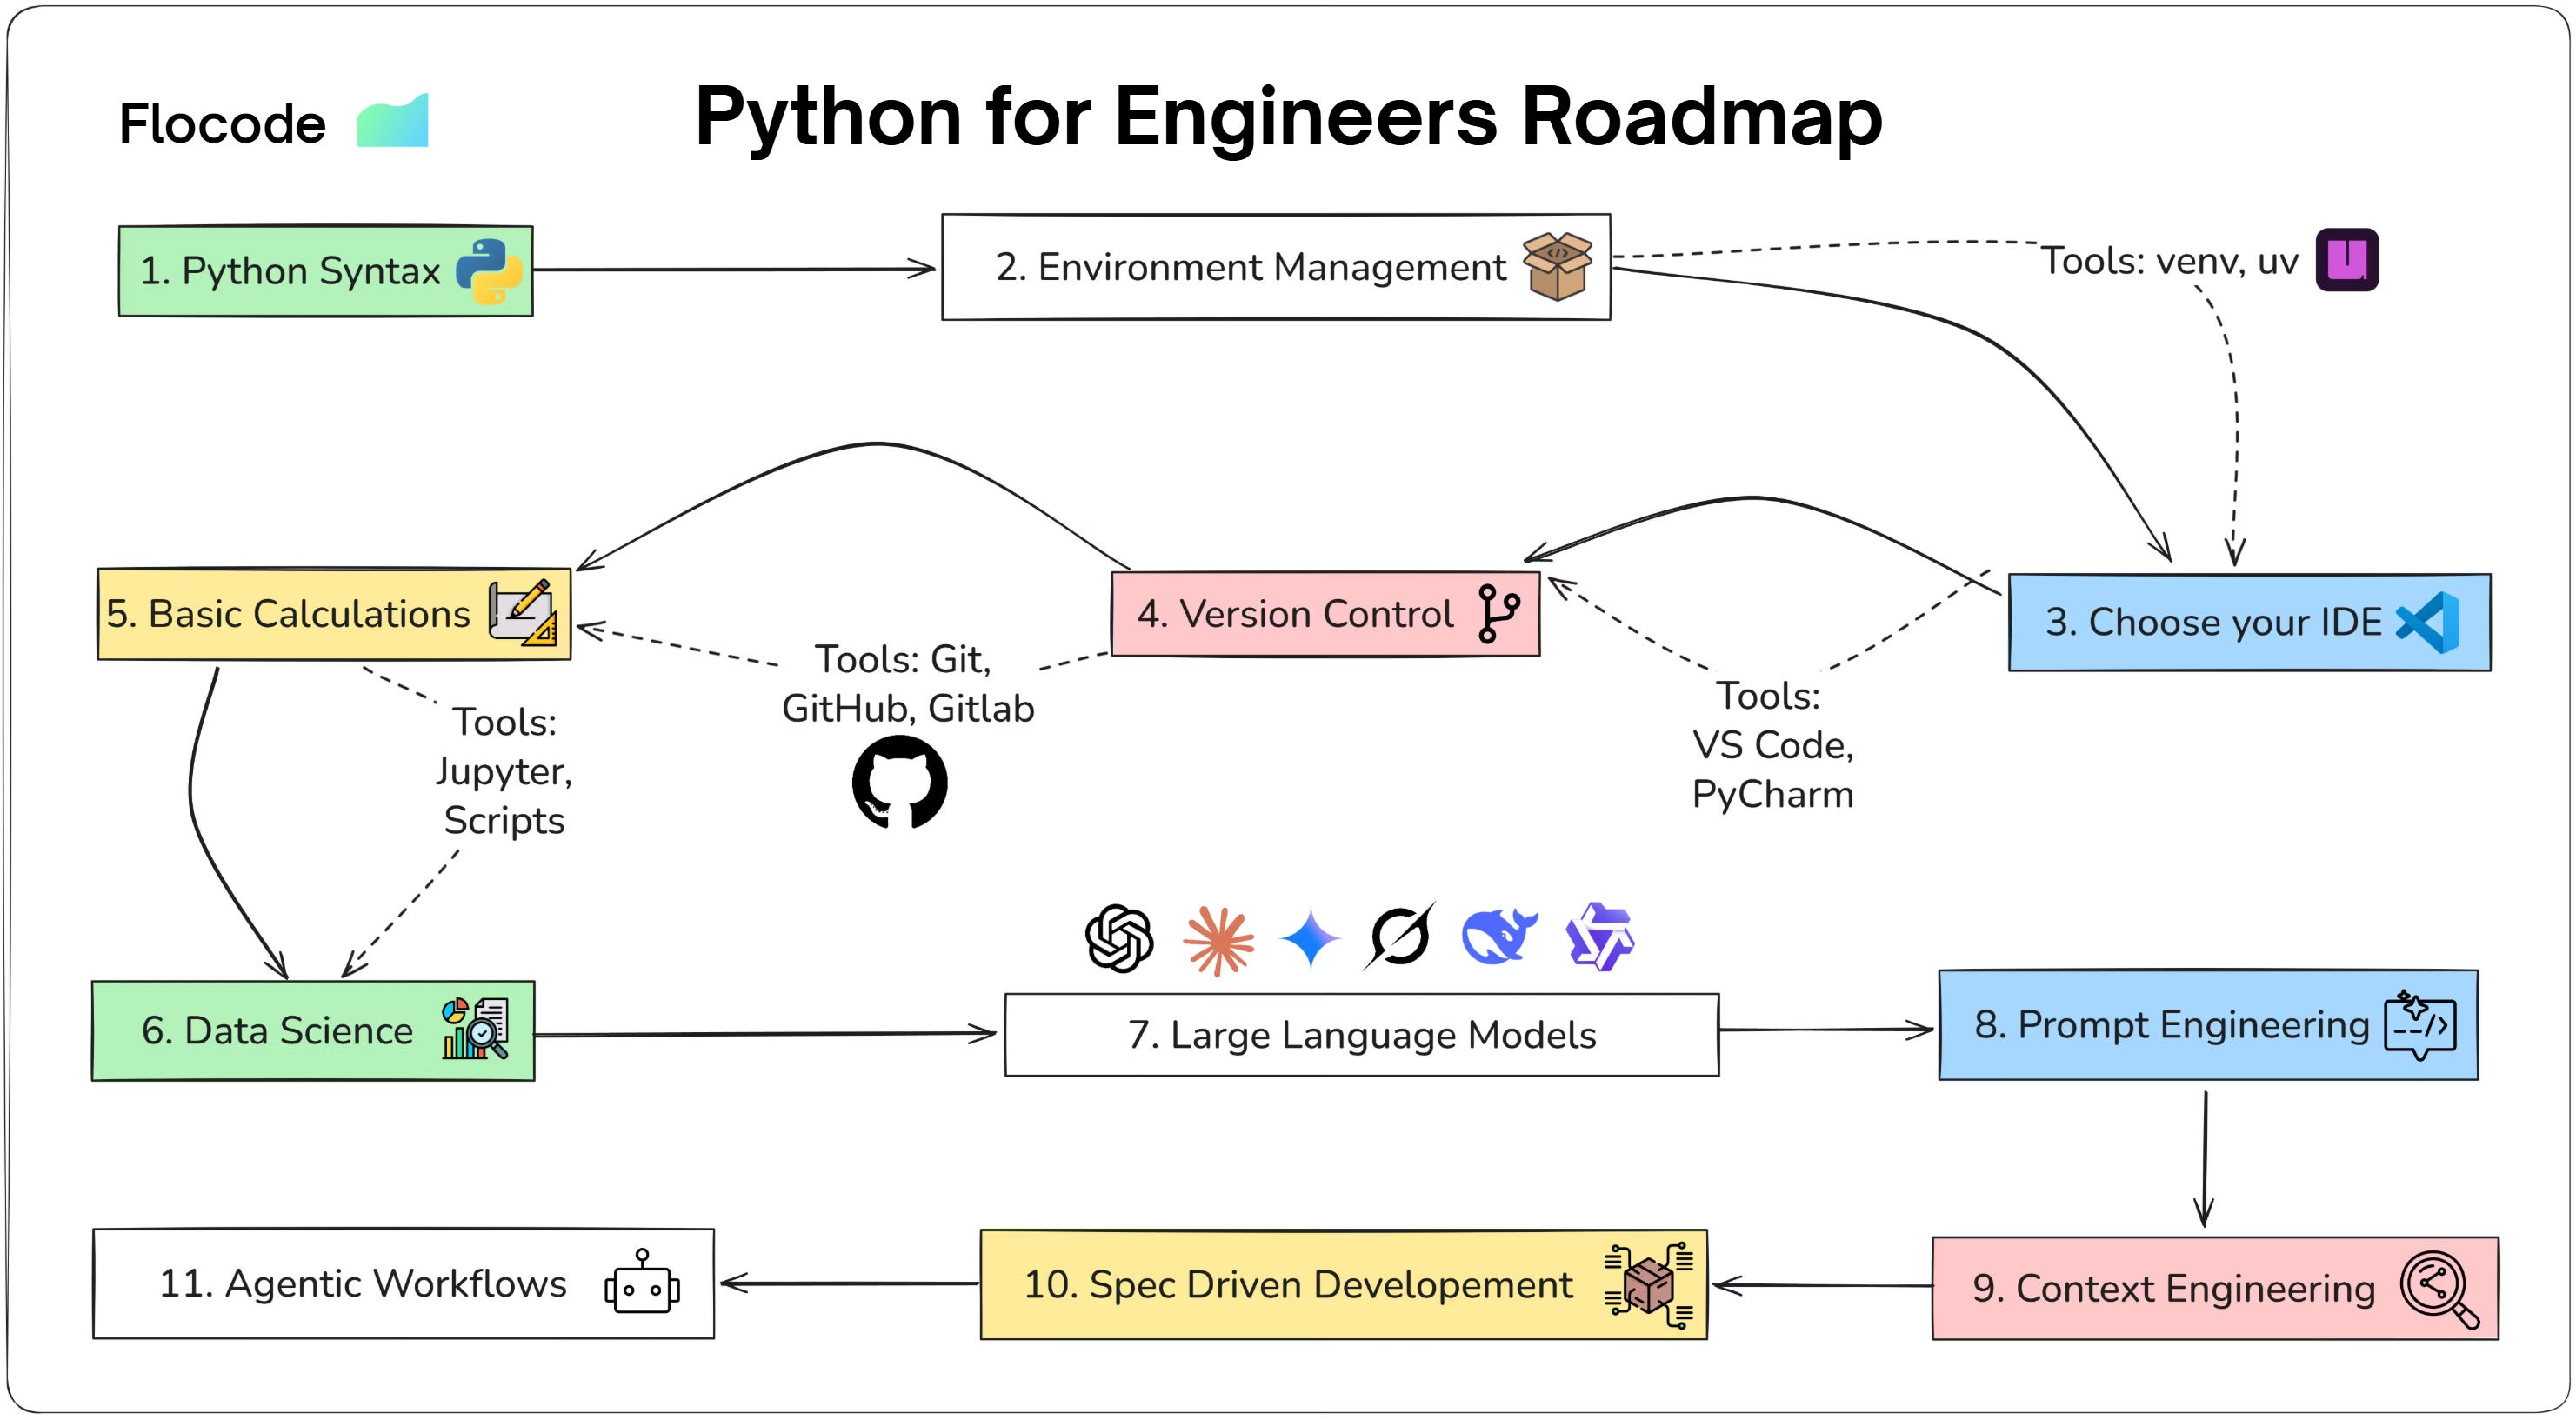Click the orange Claude starburst icon
The image size is (2576, 1420).
(x=1217, y=940)
